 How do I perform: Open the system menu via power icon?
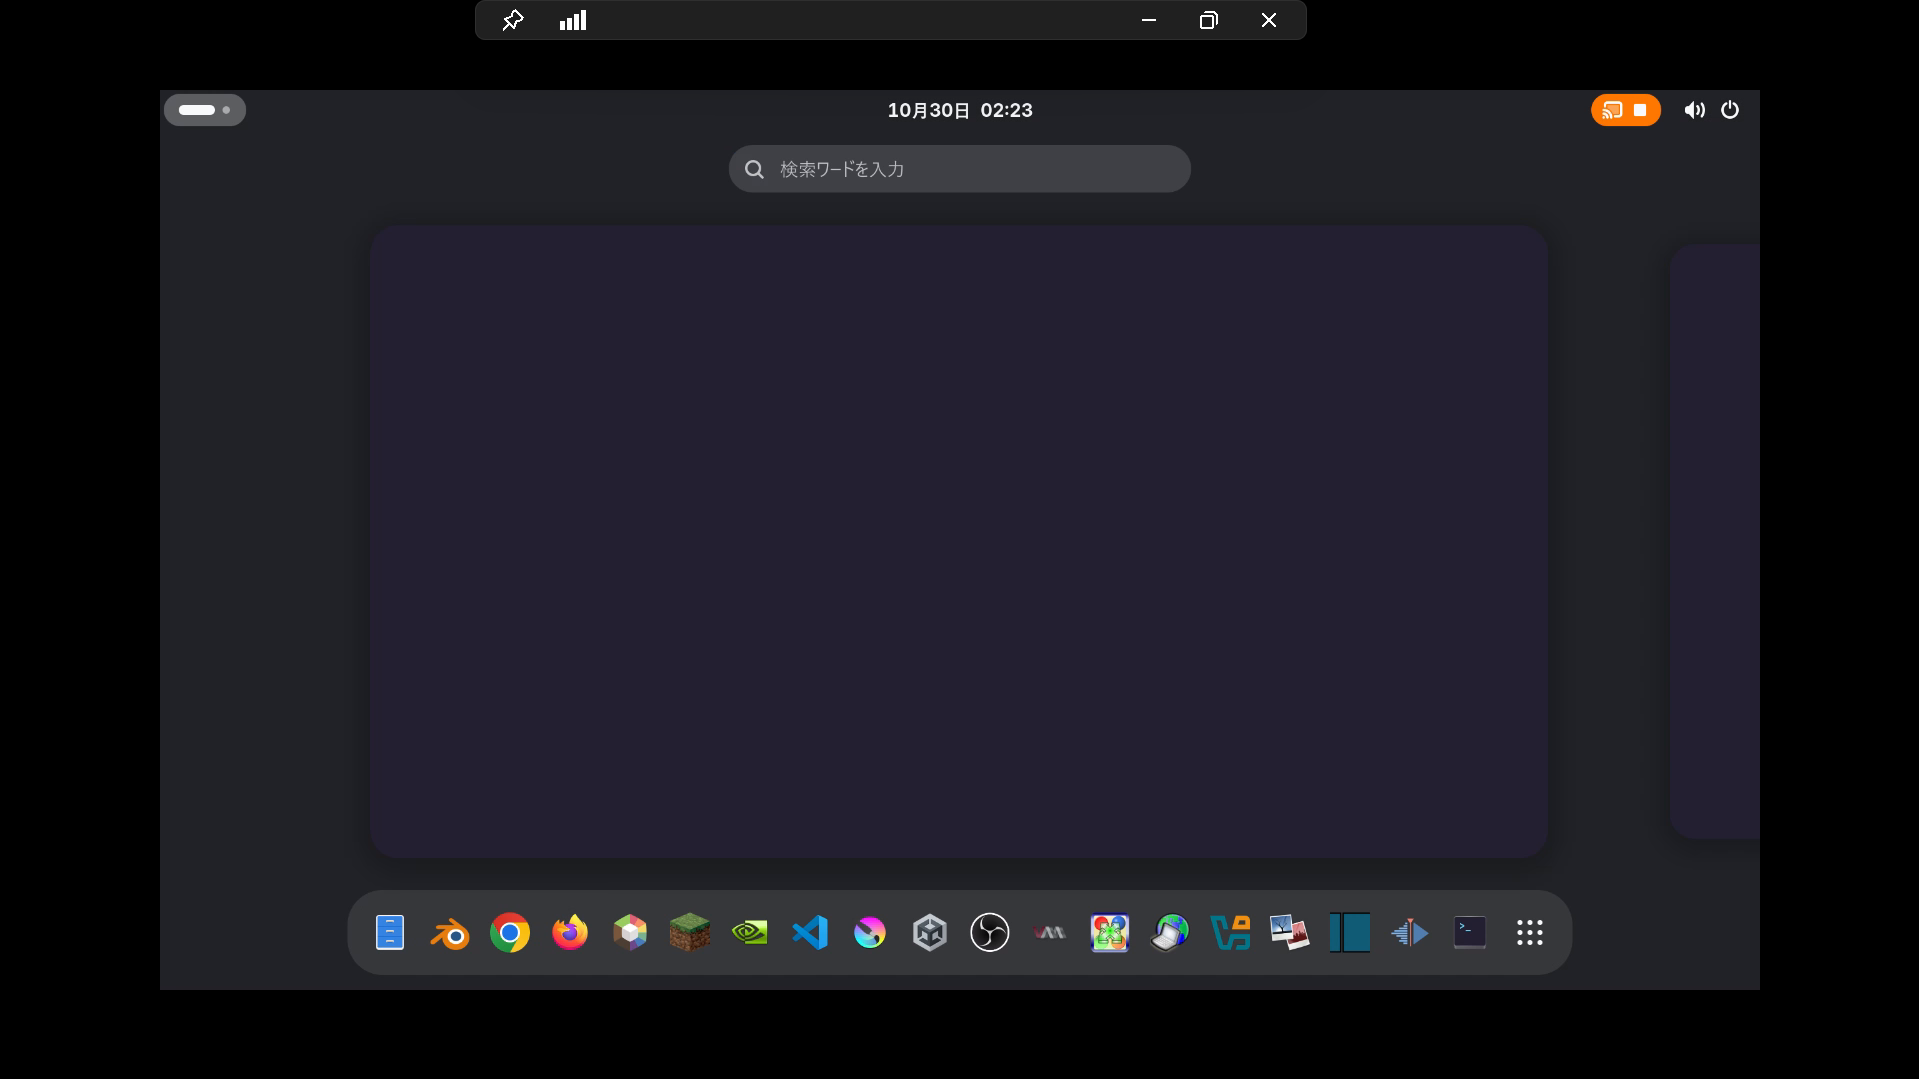pyautogui.click(x=1730, y=110)
